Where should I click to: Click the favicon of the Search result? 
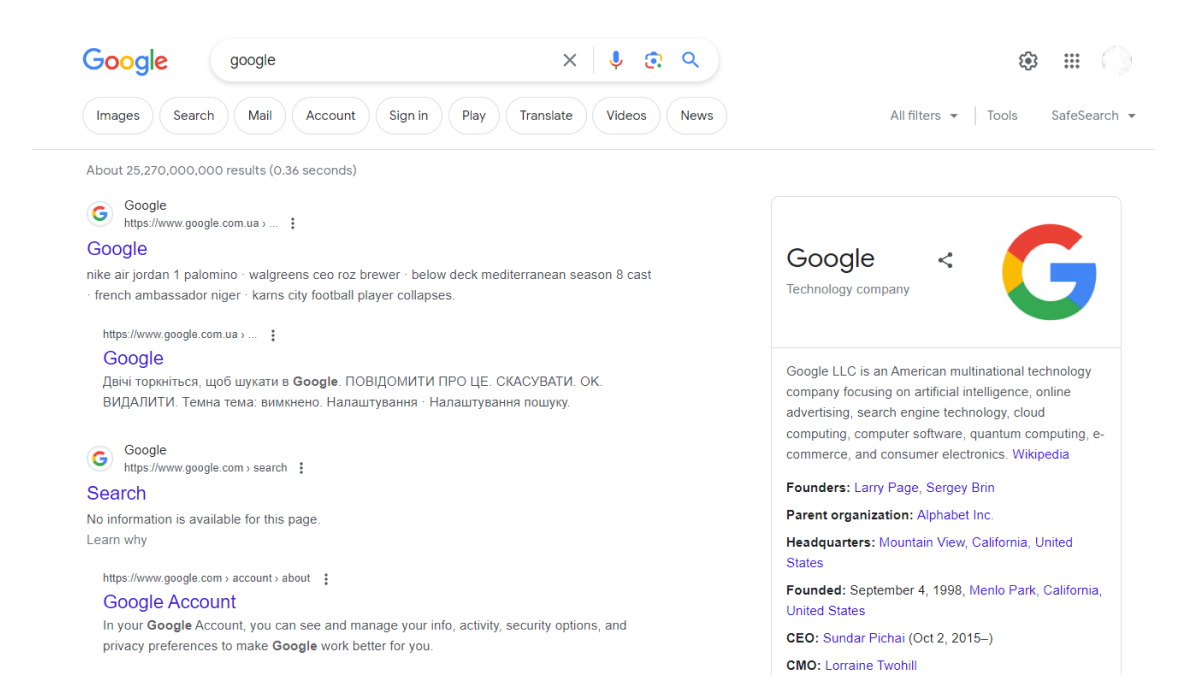coord(100,459)
